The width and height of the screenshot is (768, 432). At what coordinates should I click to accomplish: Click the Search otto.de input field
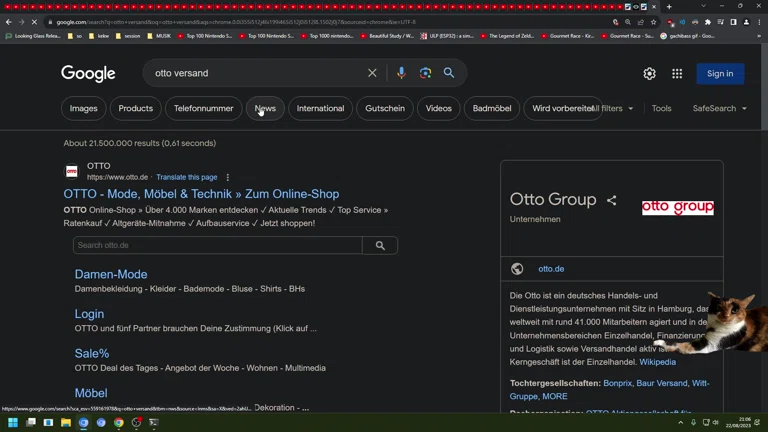click(217, 245)
